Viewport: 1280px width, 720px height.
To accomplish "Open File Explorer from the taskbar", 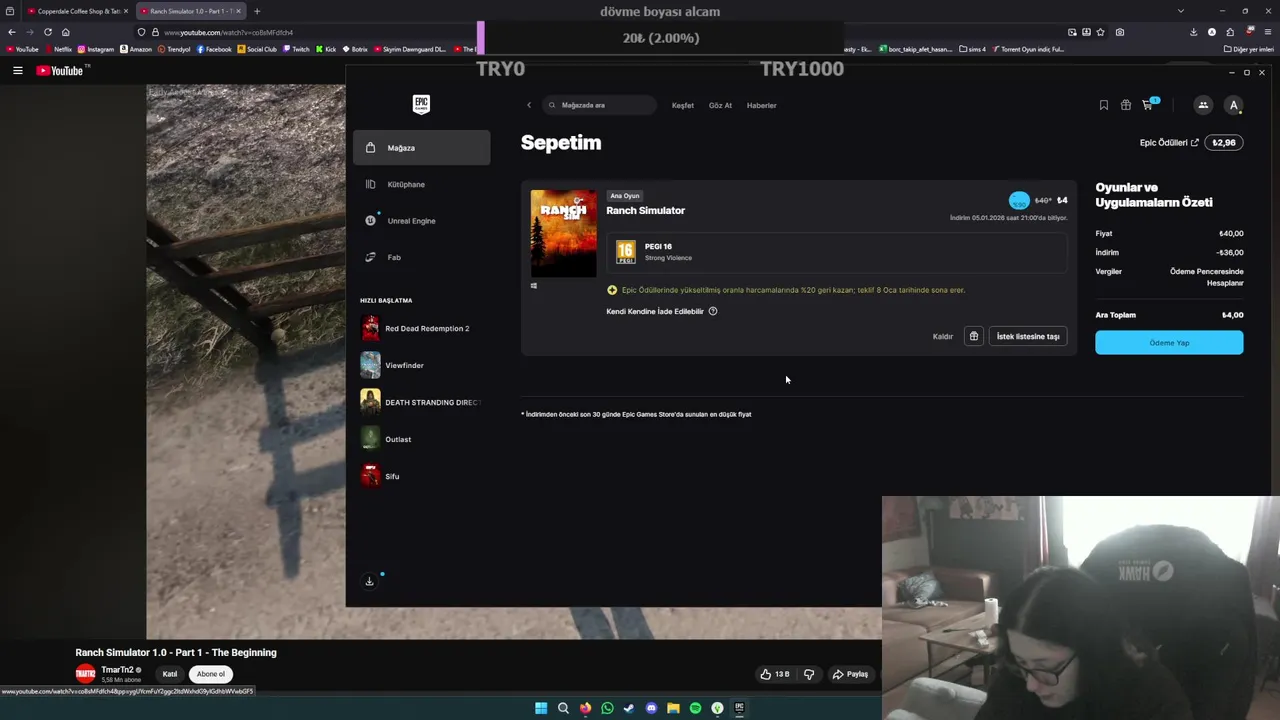I will (x=673, y=708).
